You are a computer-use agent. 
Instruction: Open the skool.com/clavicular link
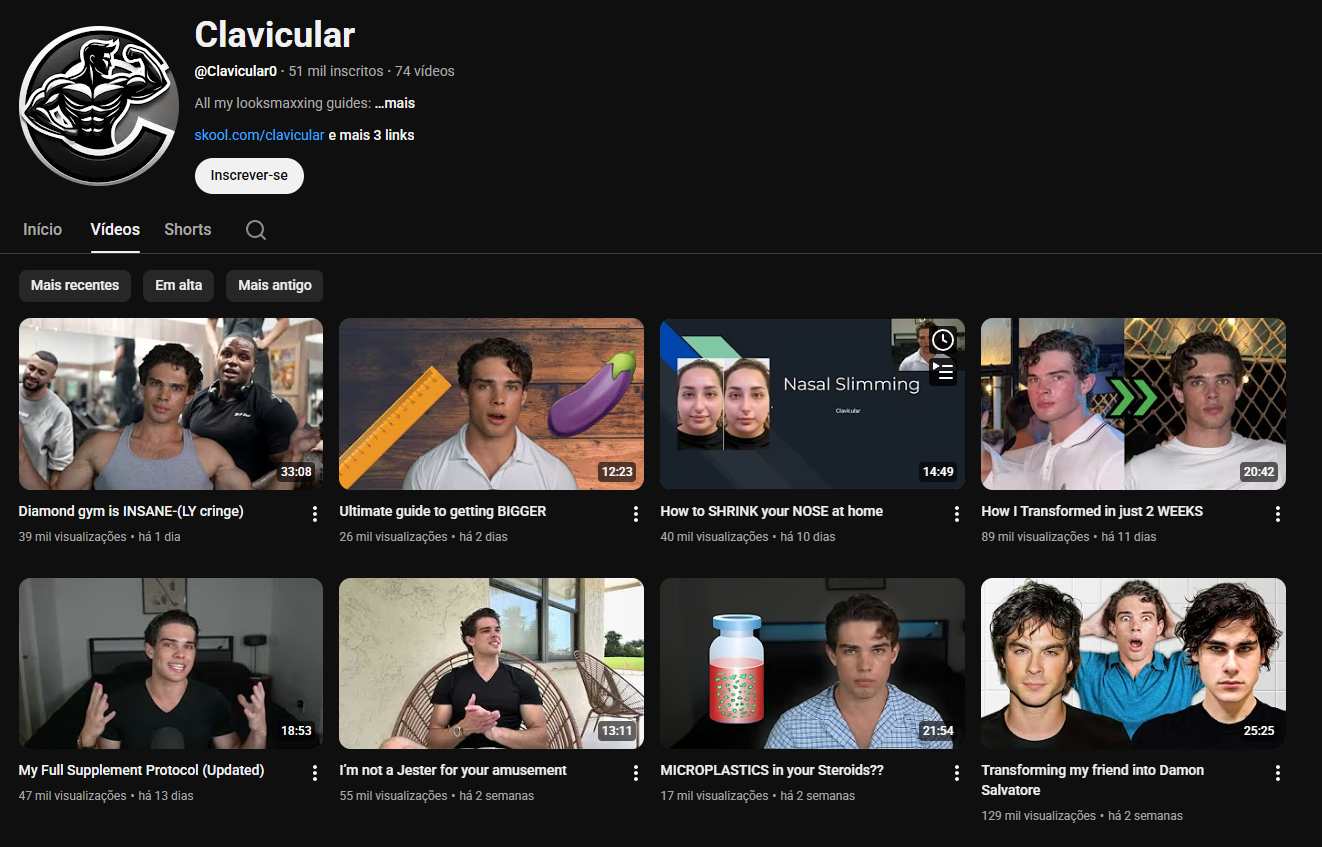(259, 135)
